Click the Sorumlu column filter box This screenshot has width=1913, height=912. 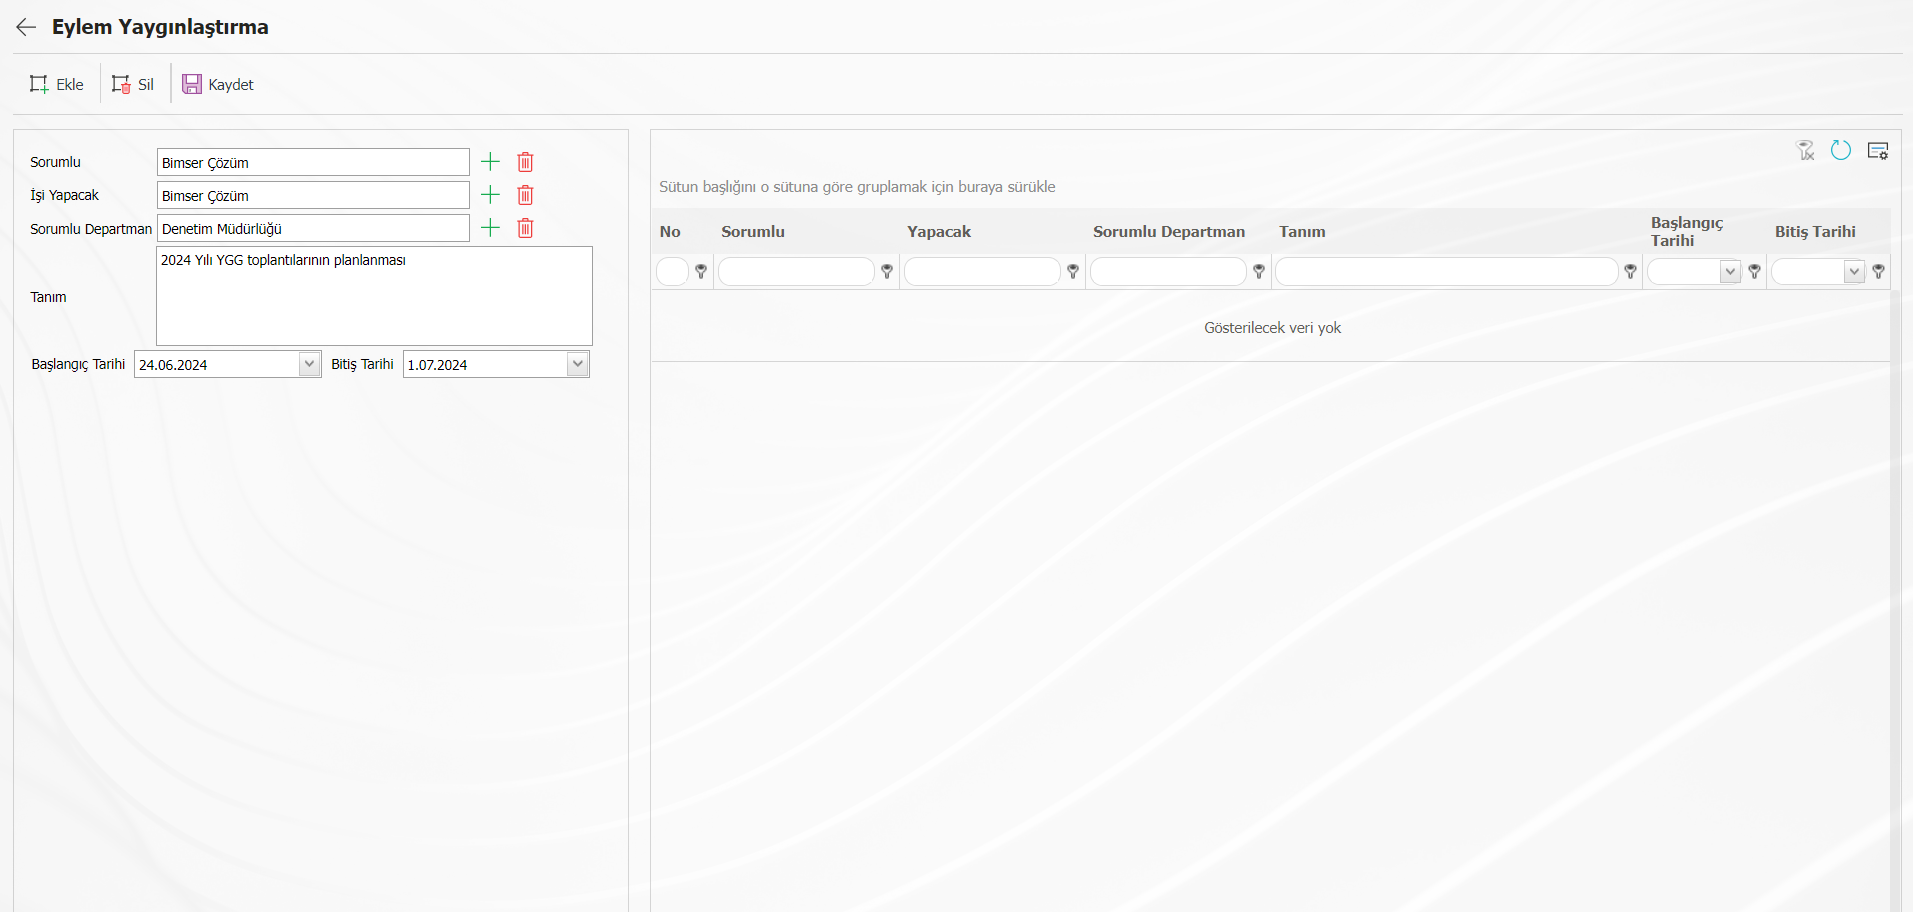point(796,271)
